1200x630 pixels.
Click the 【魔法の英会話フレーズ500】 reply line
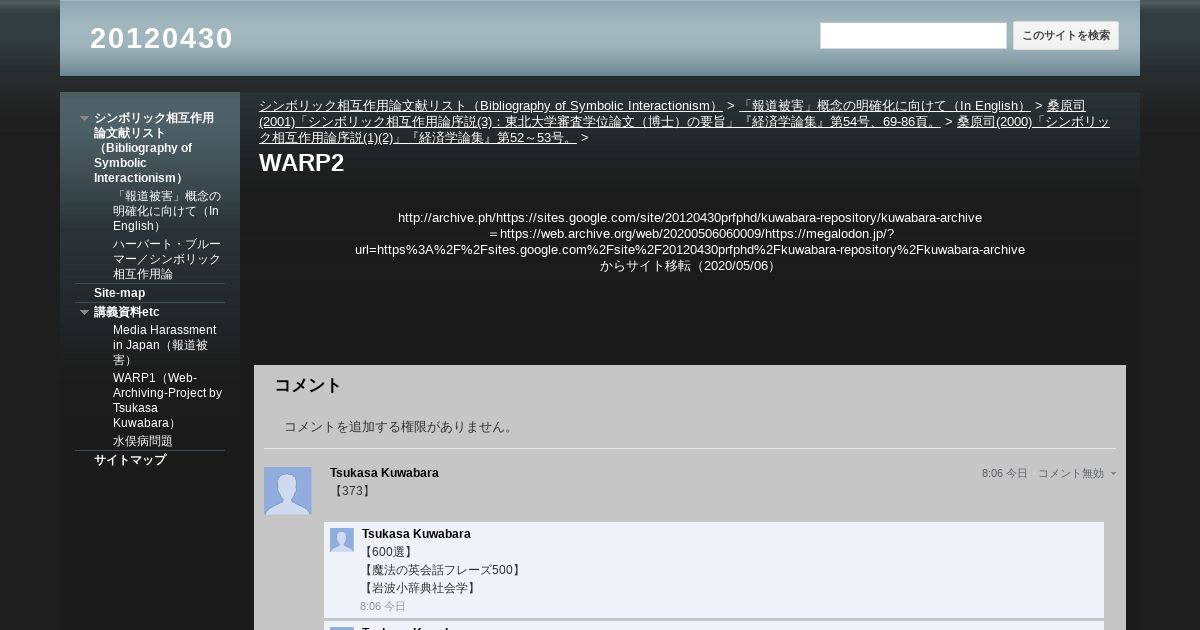[442, 570]
